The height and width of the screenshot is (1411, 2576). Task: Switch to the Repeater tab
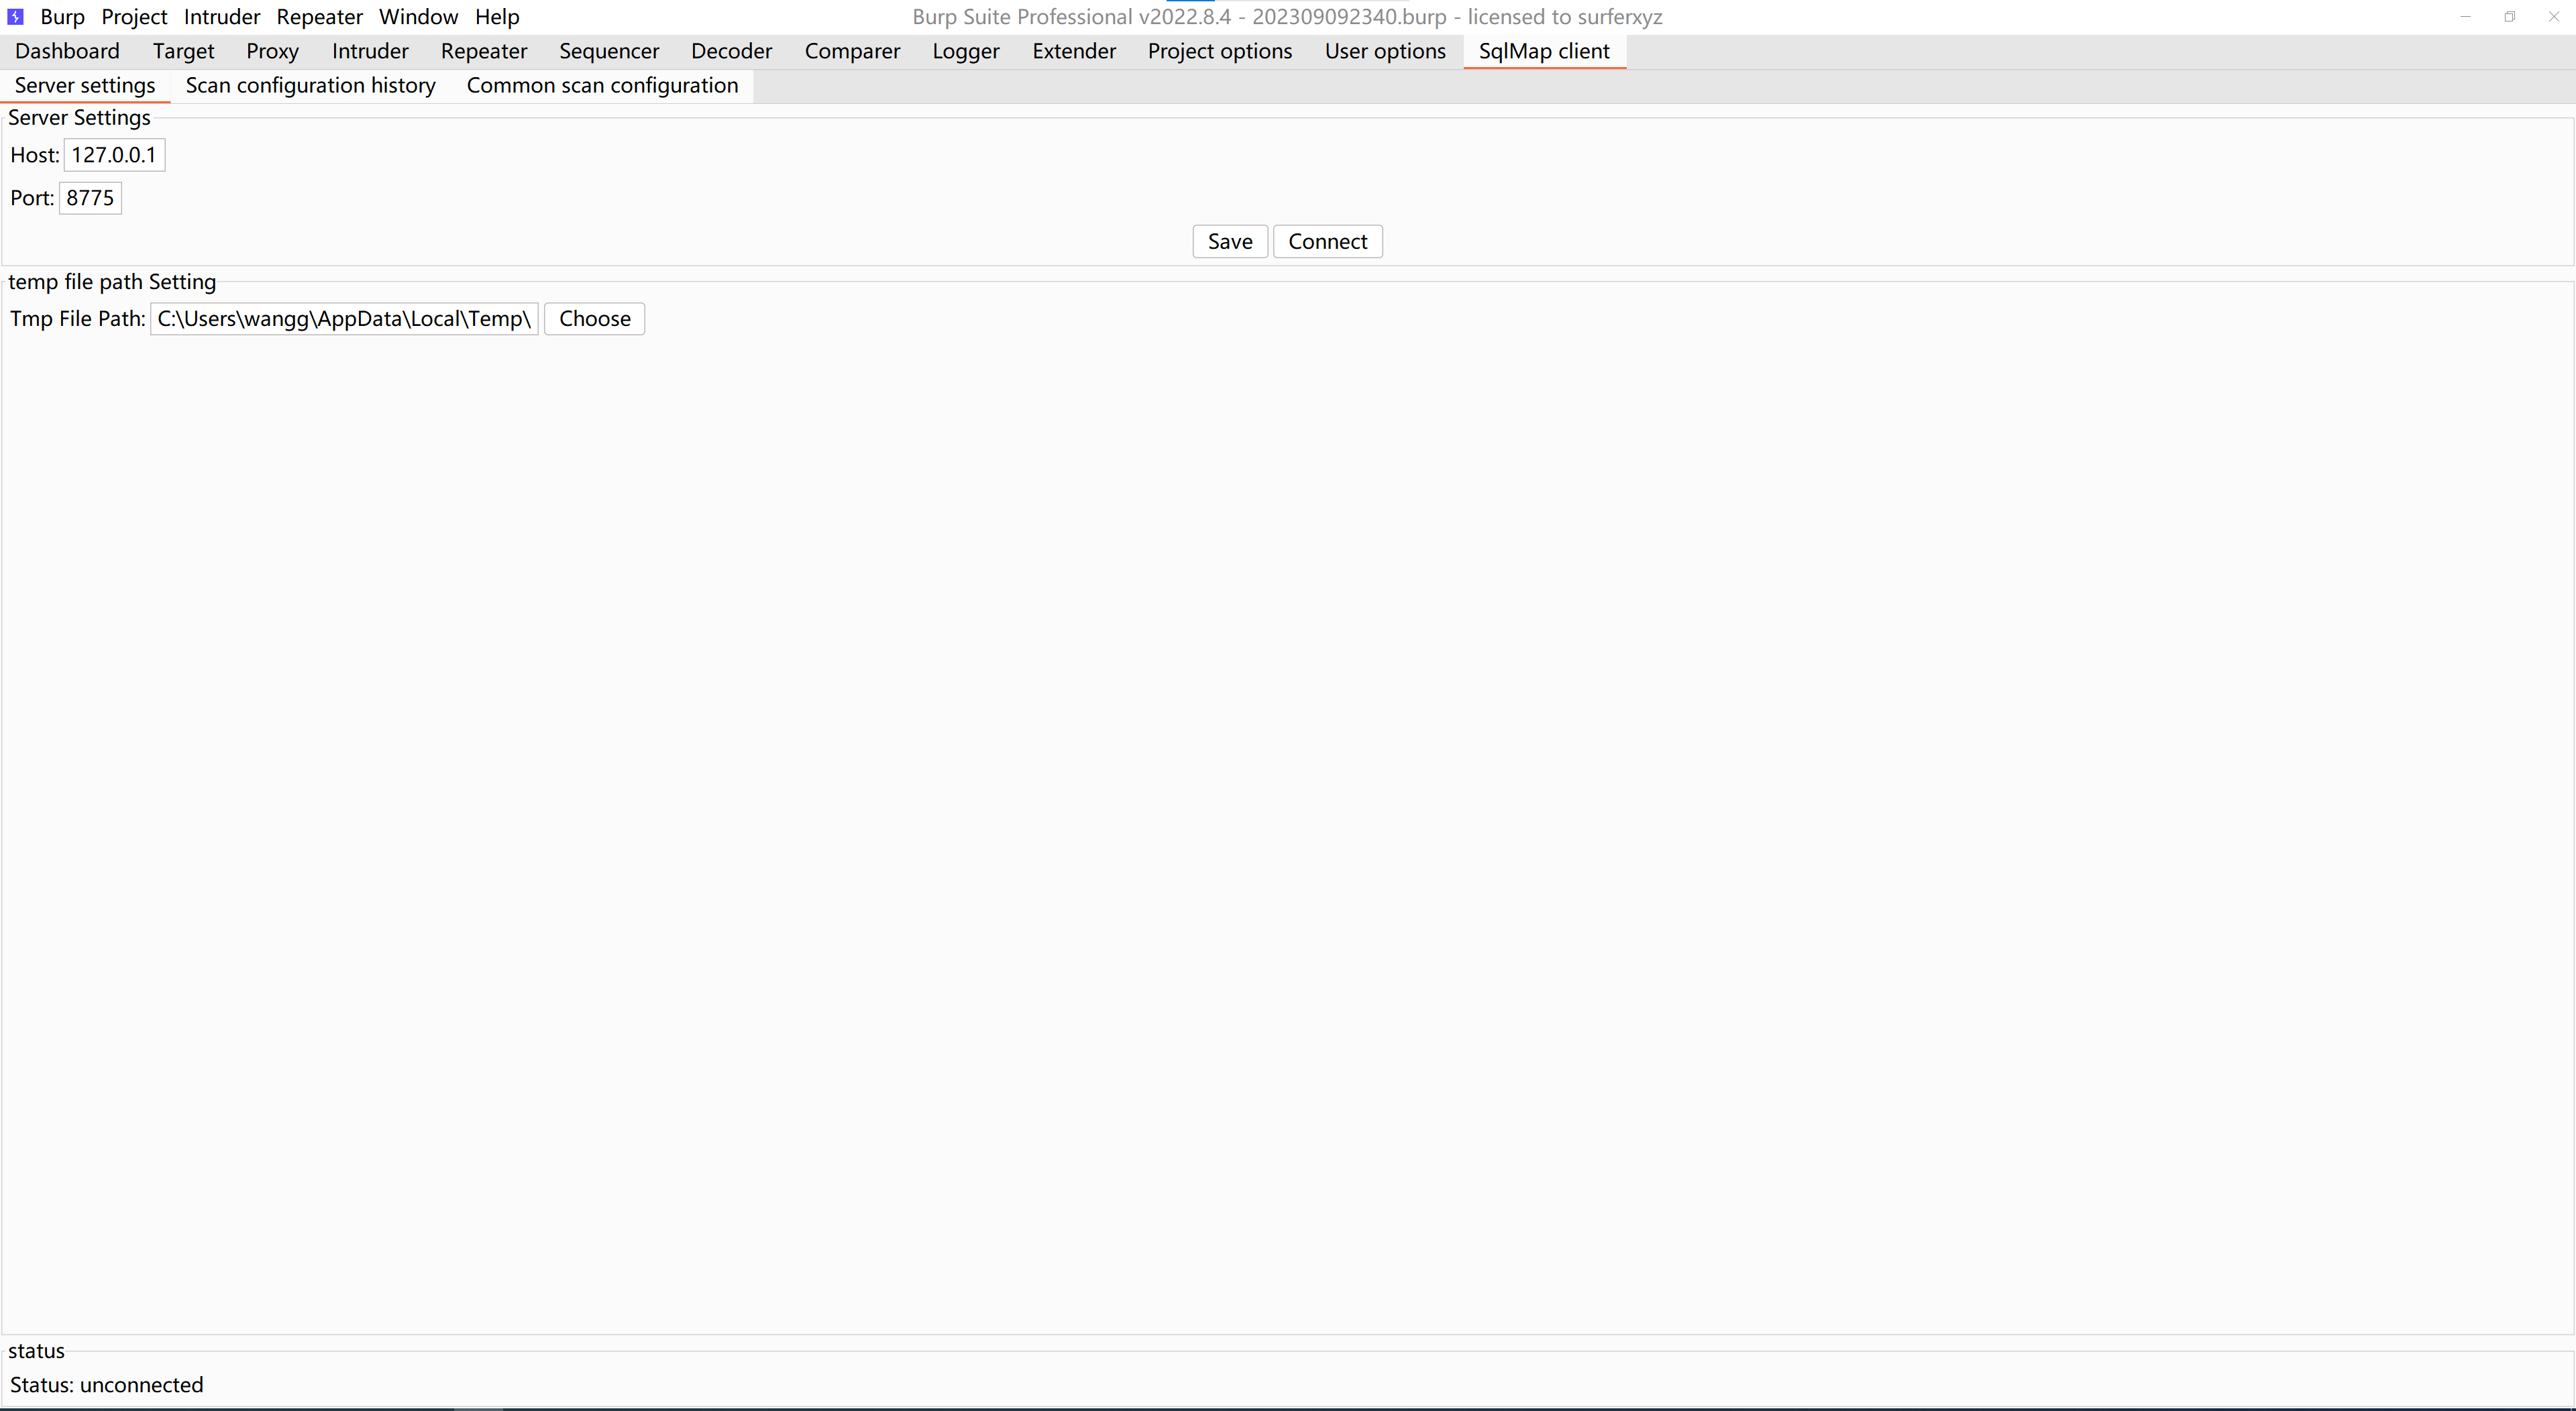tap(483, 51)
